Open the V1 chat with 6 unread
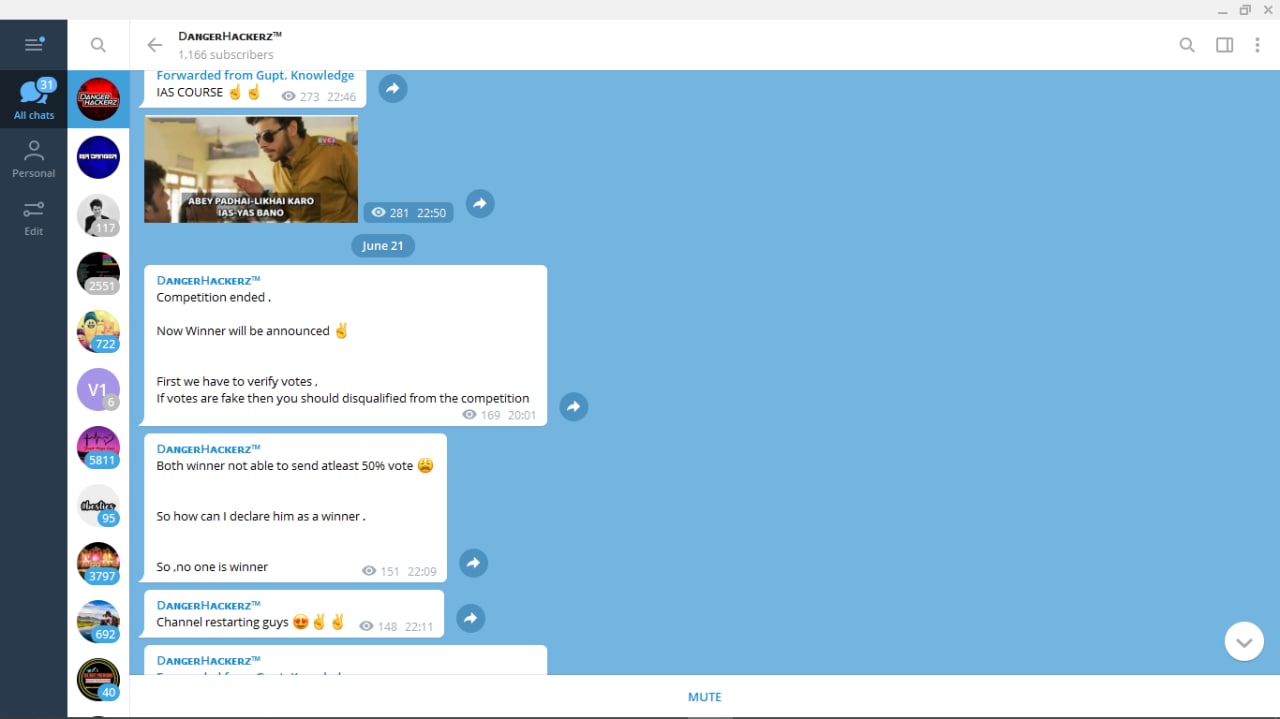The image size is (1280, 719). coord(98,389)
